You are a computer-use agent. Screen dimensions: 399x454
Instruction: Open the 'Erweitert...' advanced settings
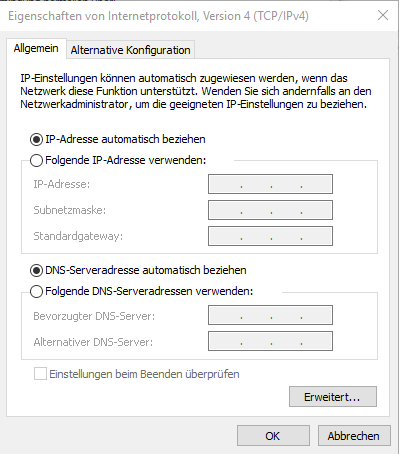pos(333,397)
